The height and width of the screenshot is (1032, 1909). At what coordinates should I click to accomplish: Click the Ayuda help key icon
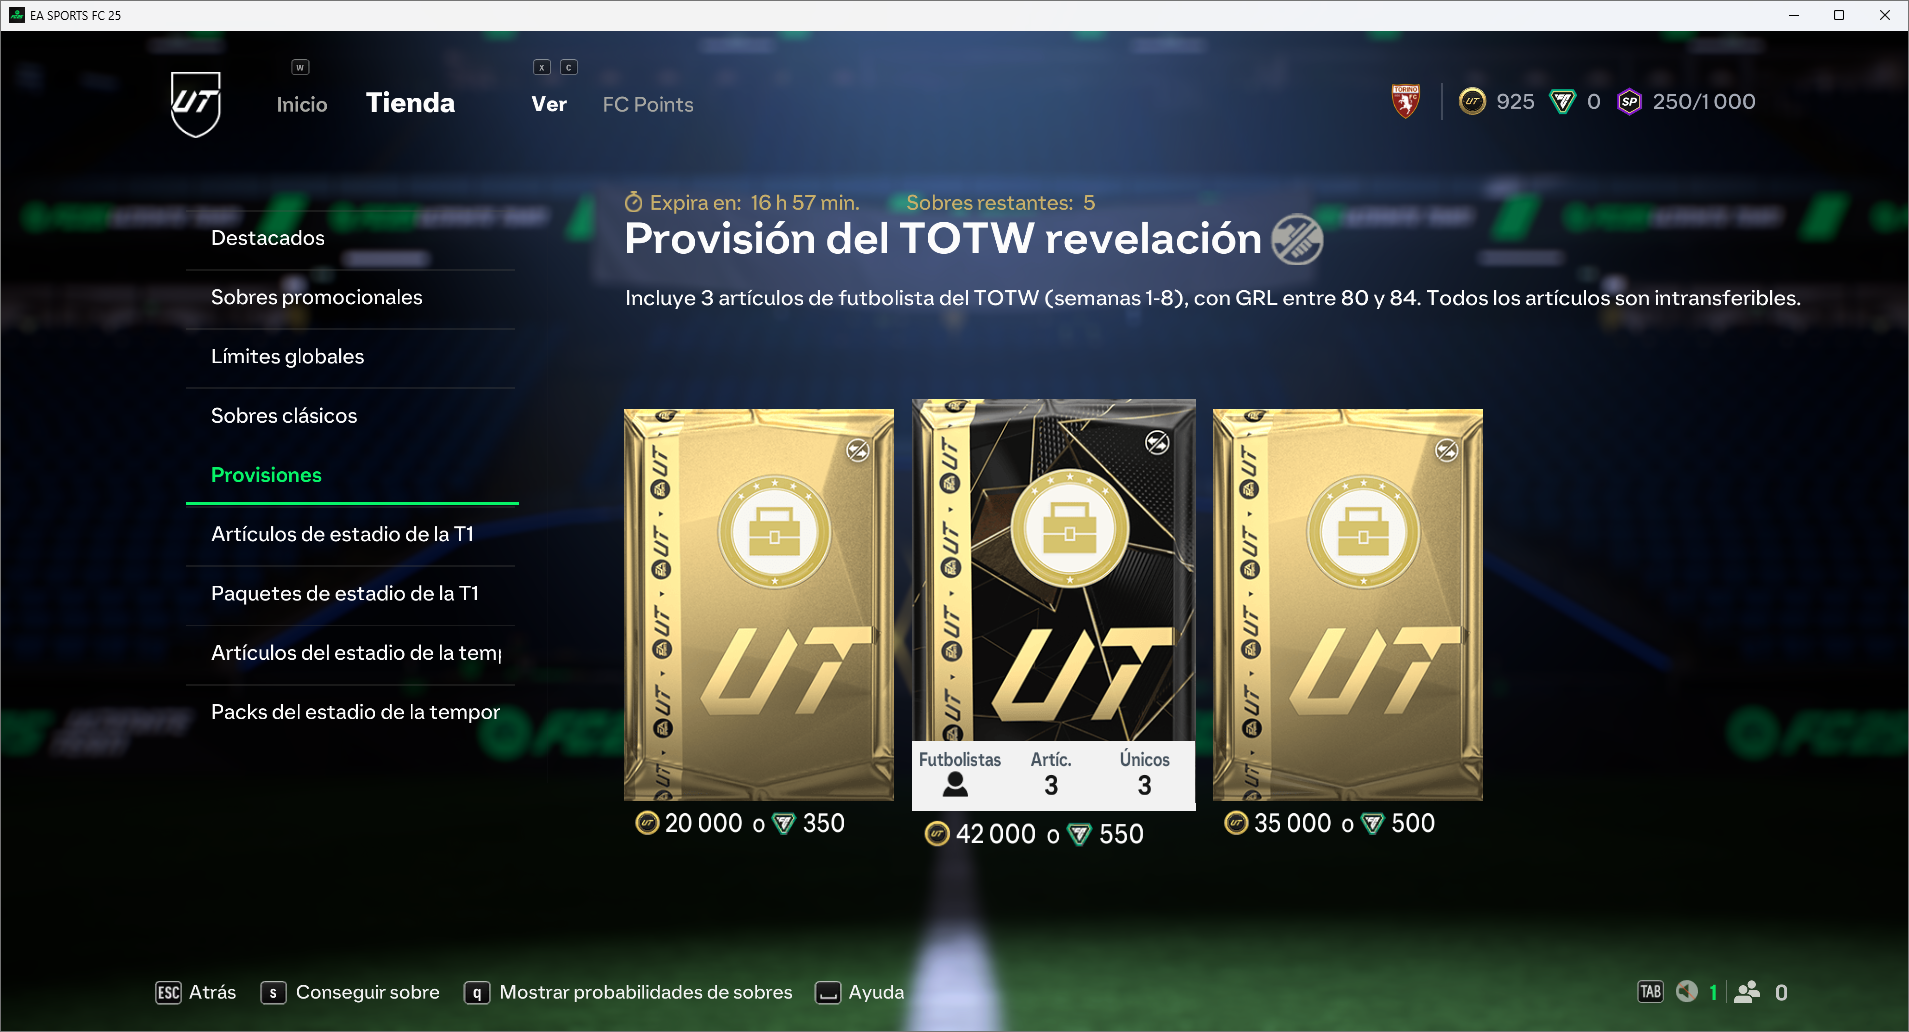click(828, 992)
